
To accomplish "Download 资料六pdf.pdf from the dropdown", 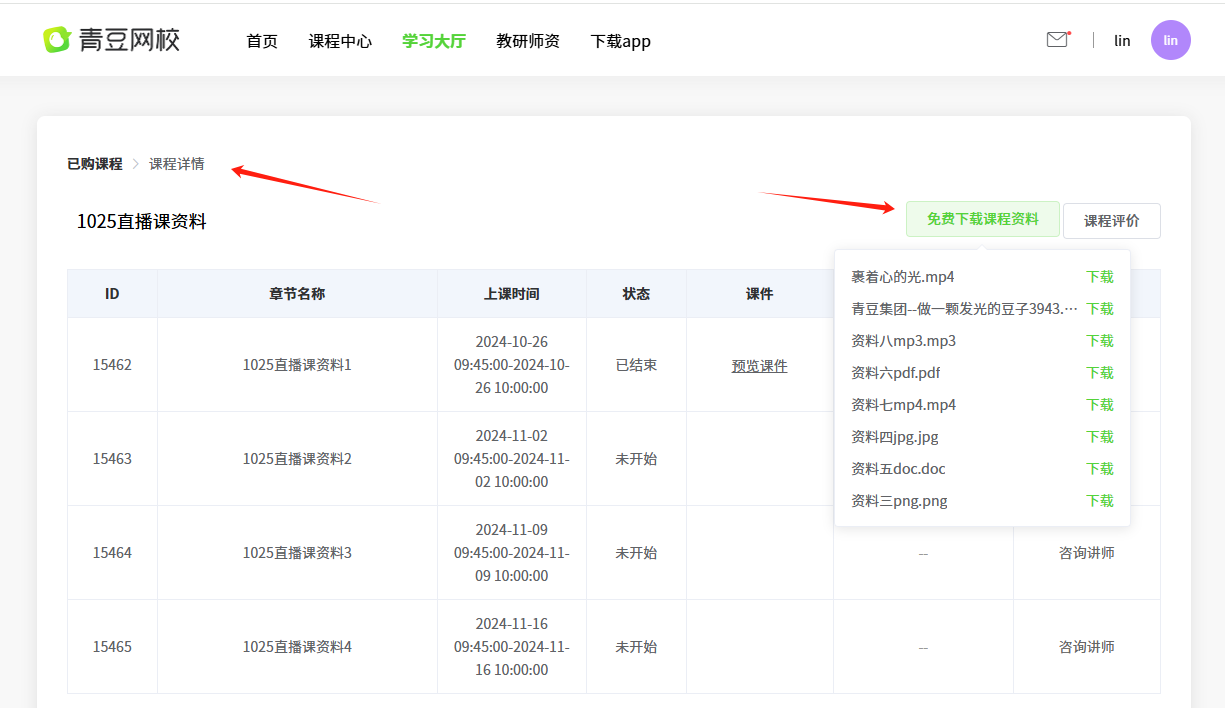I will point(1100,373).
